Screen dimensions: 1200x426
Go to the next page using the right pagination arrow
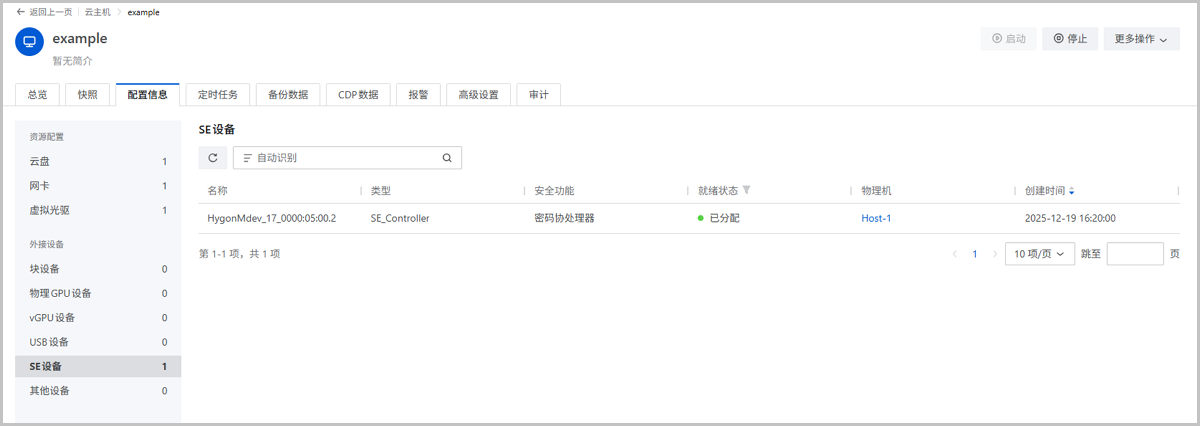pos(994,254)
